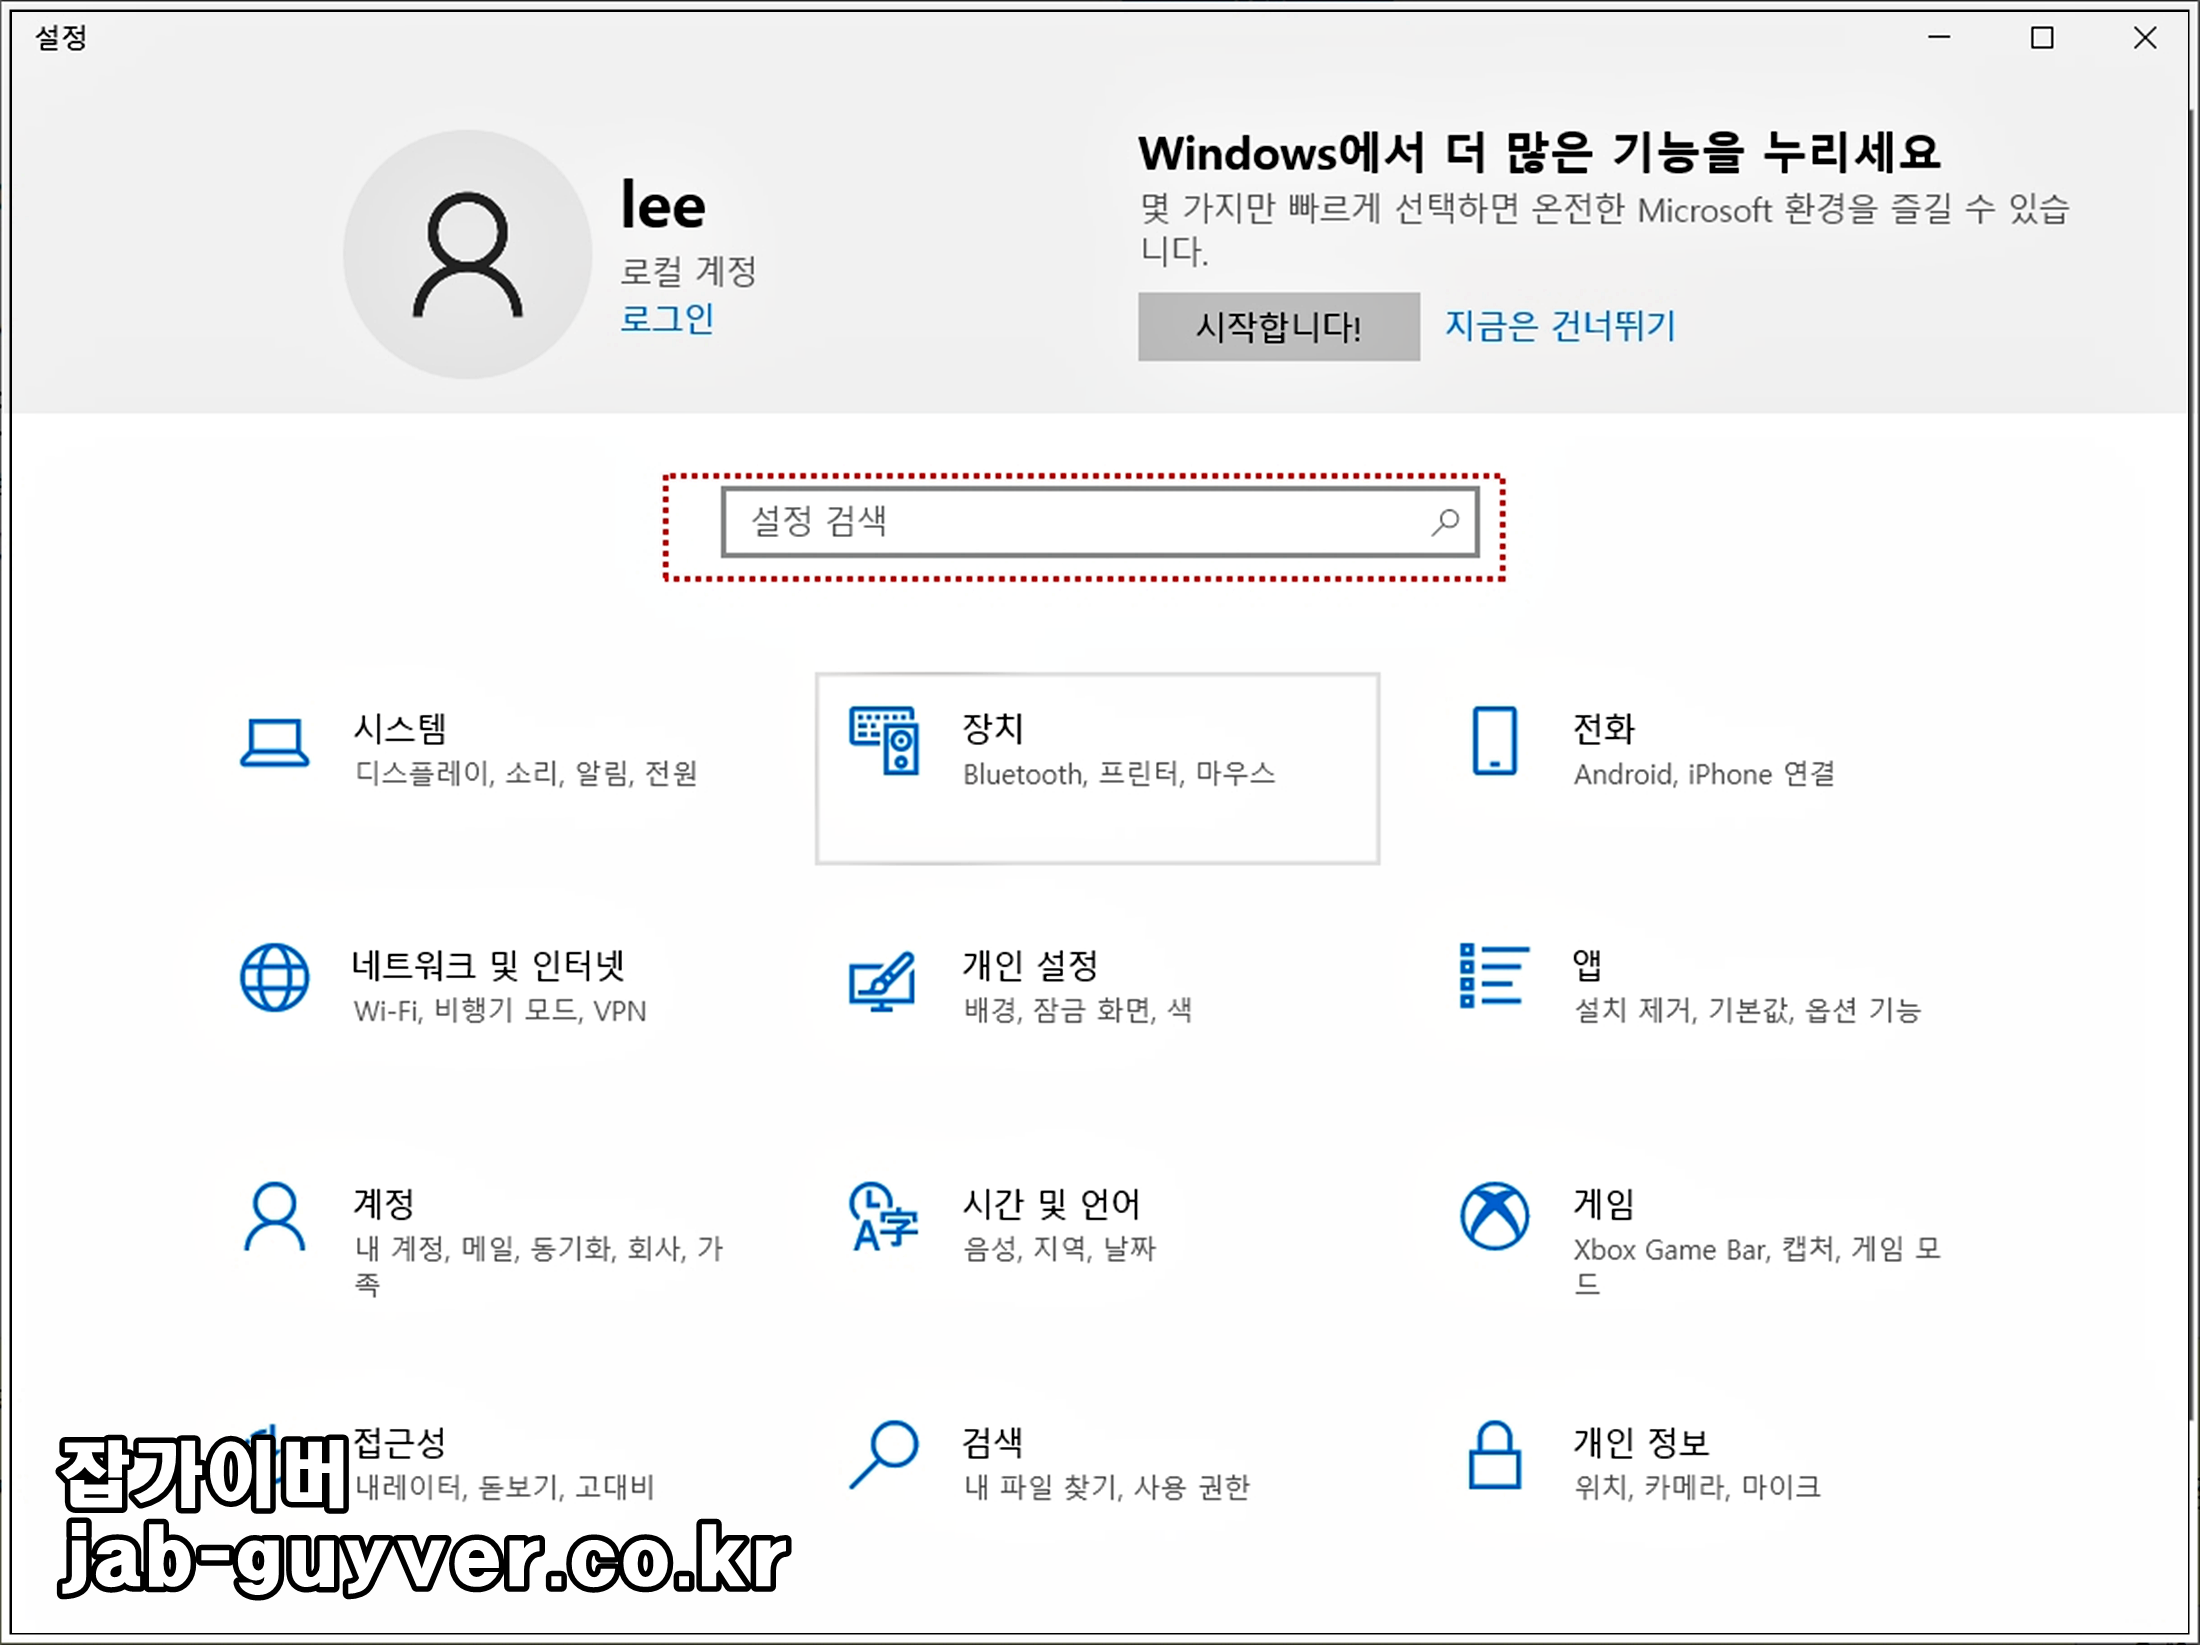This screenshot has height=1645, width=2200.
Task: Click the 시작합니다! button
Action: point(1278,327)
